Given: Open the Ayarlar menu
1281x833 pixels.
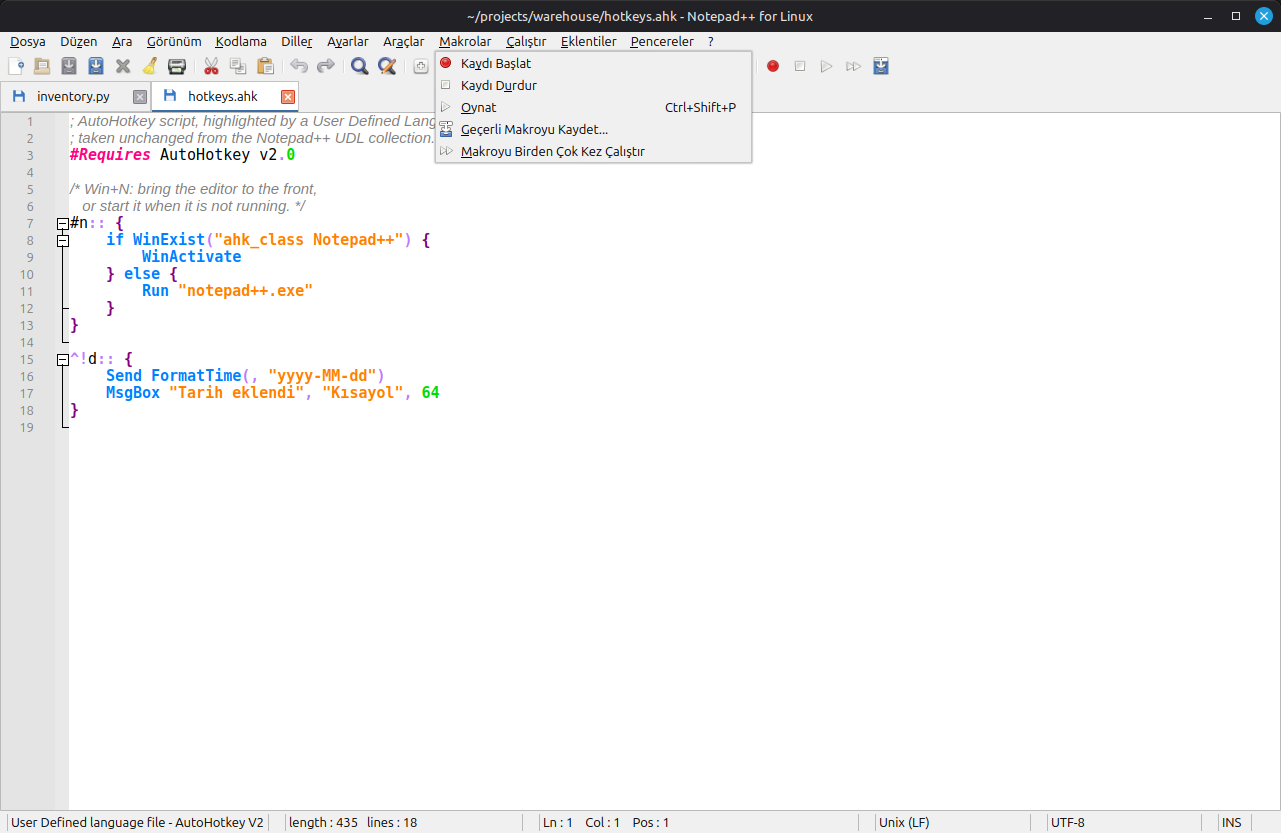Looking at the screenshot, I should [x=348, y=41].
